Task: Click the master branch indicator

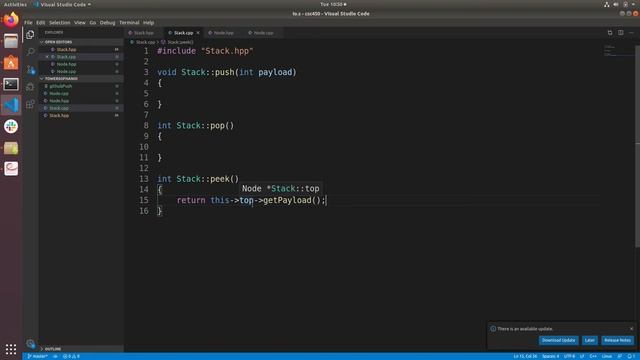Action: [x=37, y=356]
